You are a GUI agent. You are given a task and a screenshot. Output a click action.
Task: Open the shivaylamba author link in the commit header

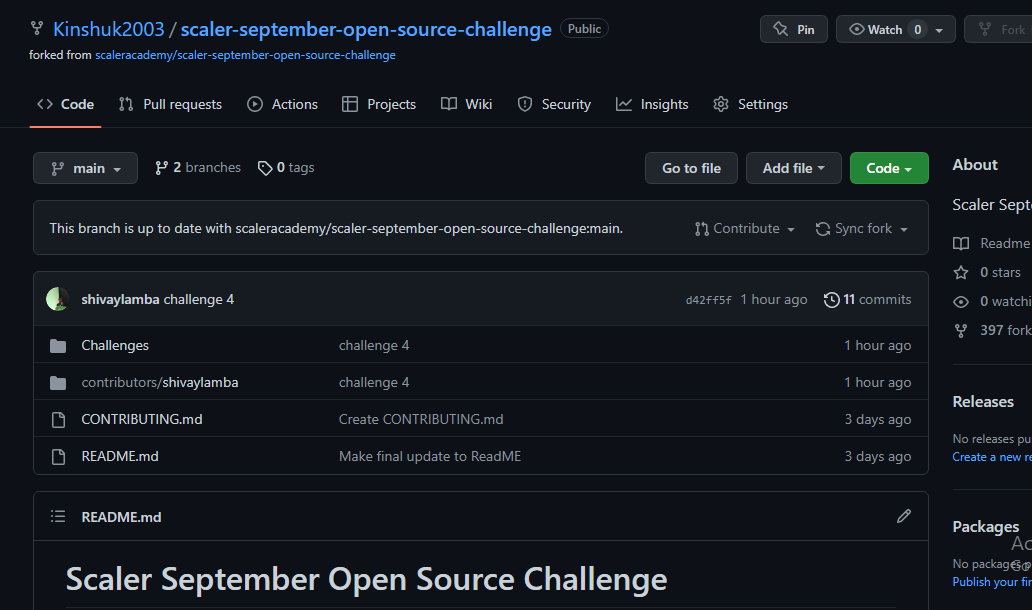pyautogui.click(x=120, y=299)
